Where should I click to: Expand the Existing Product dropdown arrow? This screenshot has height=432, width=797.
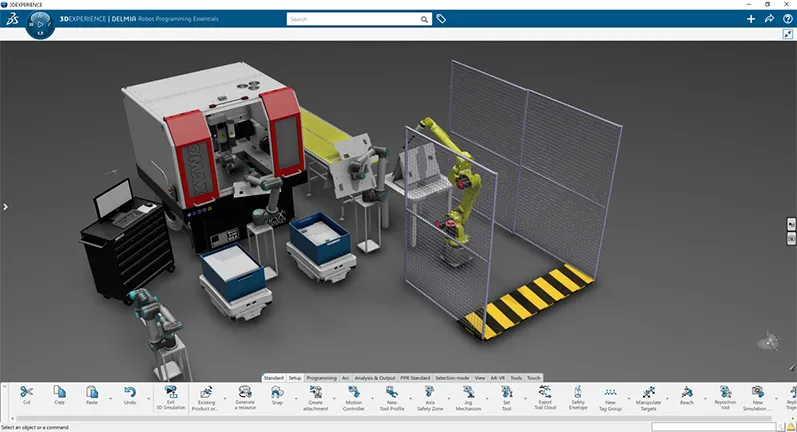click(x=225, y=398)
